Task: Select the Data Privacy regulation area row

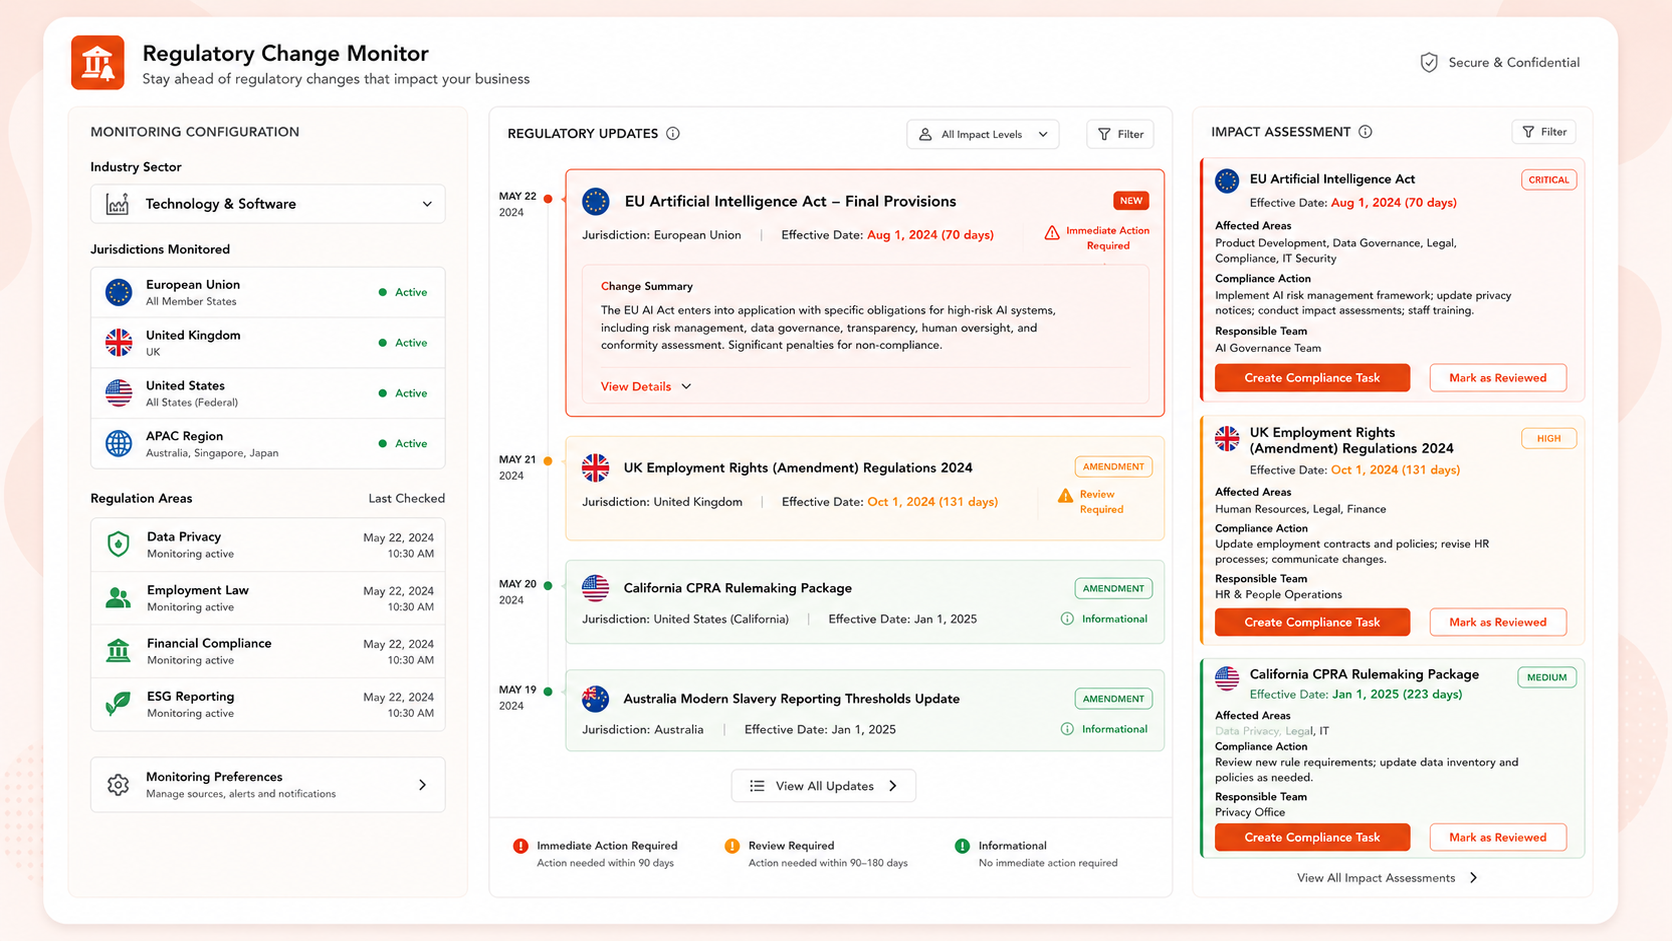Action: (x=268, y=545)
